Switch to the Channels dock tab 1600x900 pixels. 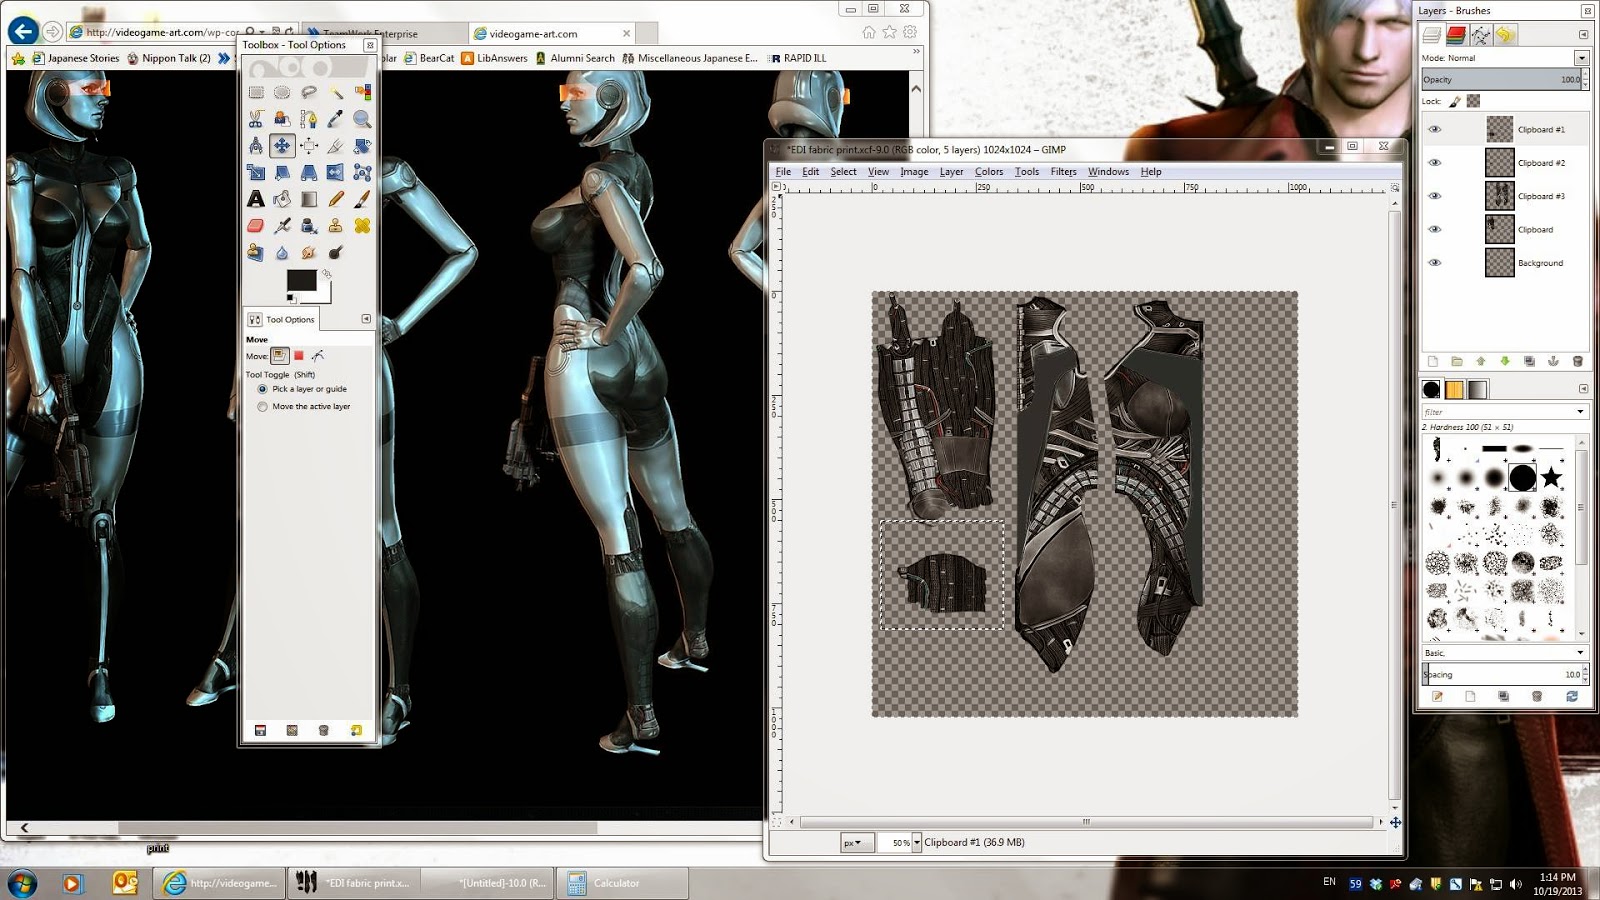click(1456, 35)
